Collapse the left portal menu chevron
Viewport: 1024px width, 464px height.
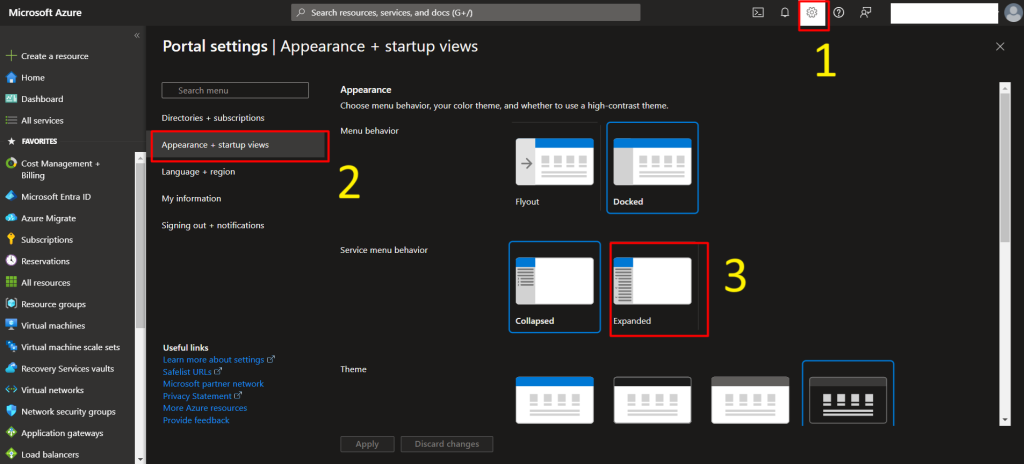coord(137,35)
